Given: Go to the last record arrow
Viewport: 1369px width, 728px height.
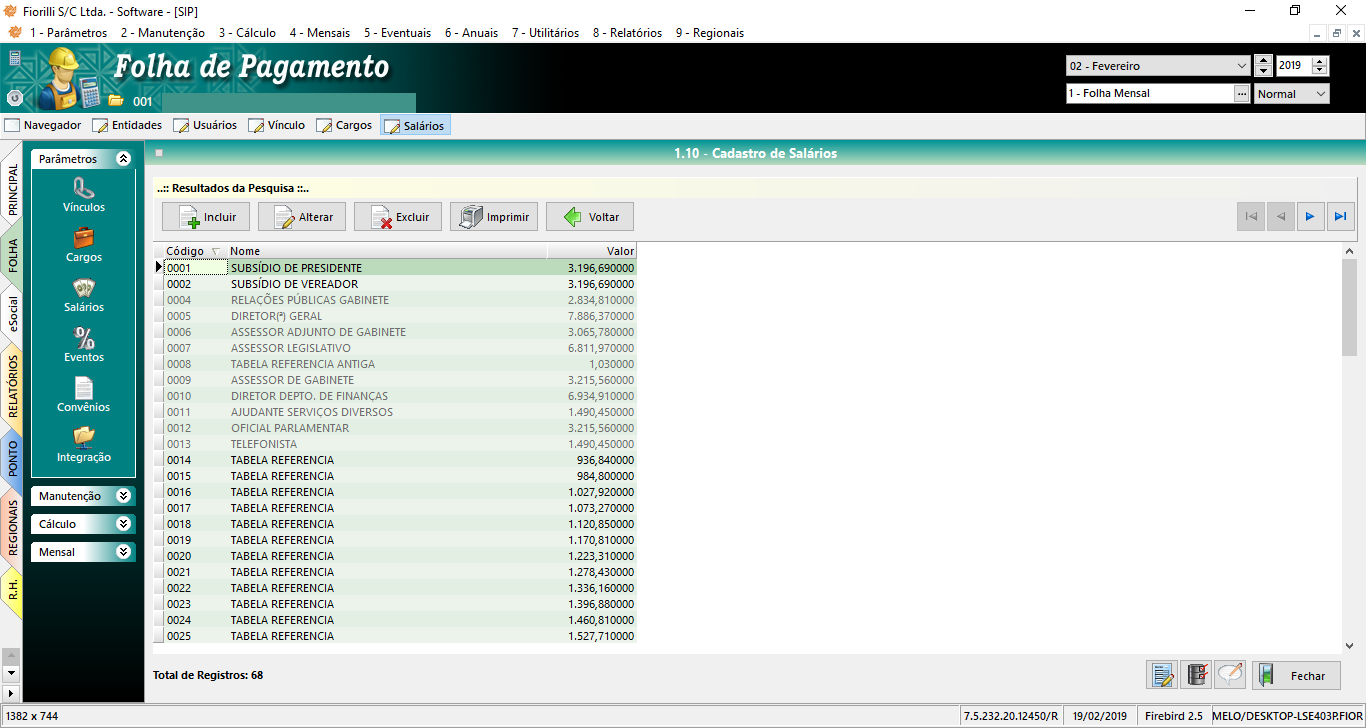Looking at the screenshot, I should pyautogui.click(x=1341, y=217).
